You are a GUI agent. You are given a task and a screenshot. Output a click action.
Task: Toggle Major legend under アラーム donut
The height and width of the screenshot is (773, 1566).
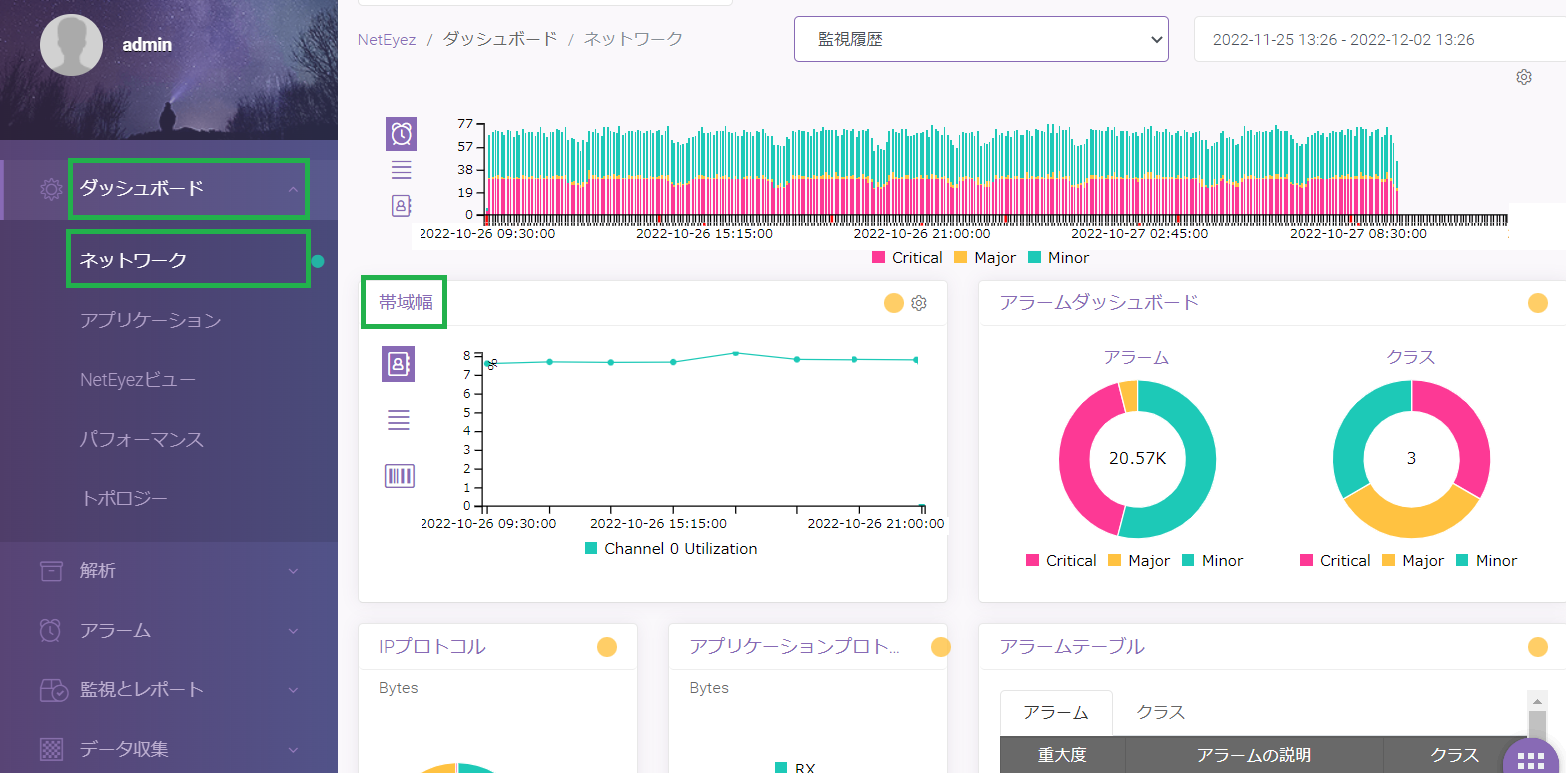1139,560
